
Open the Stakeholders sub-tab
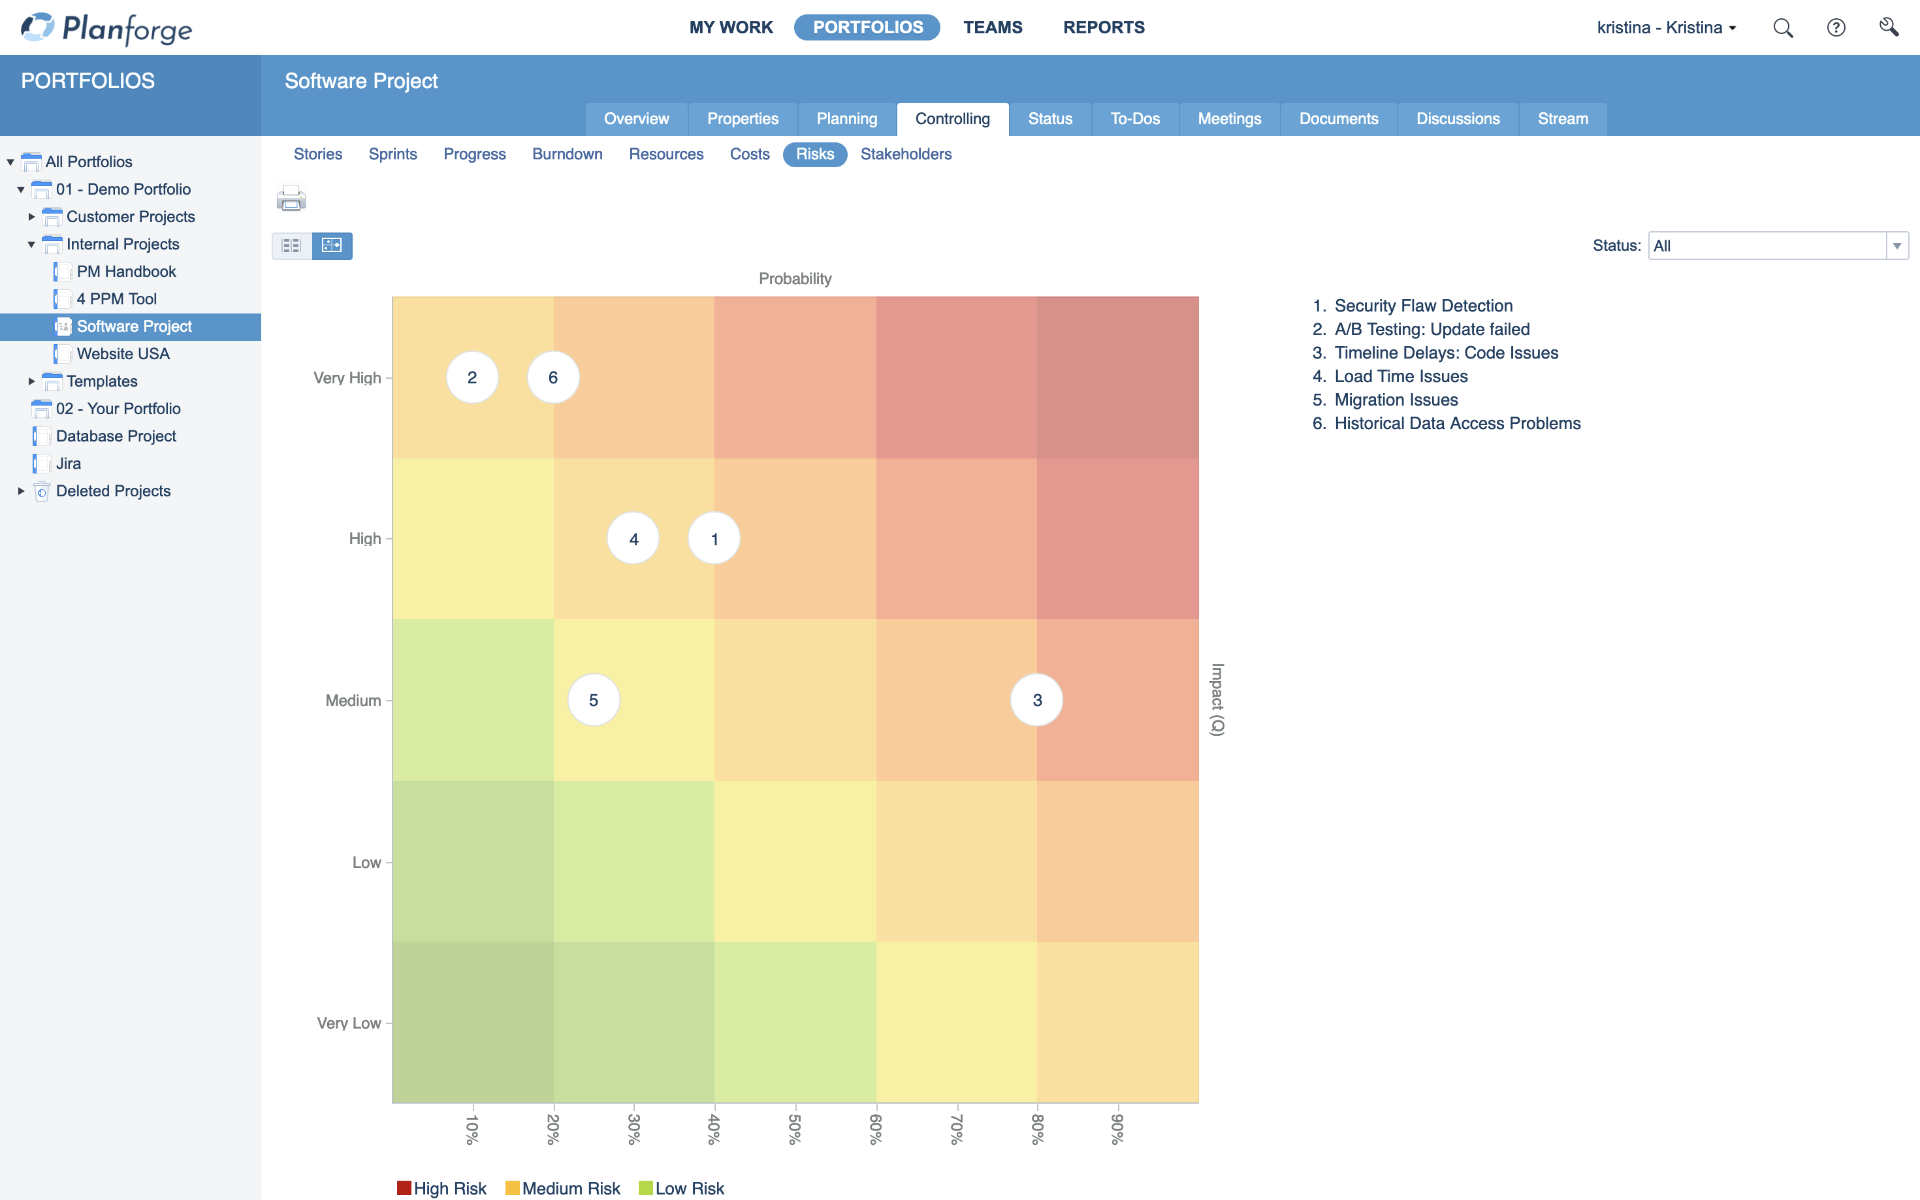tap(906, 154)
